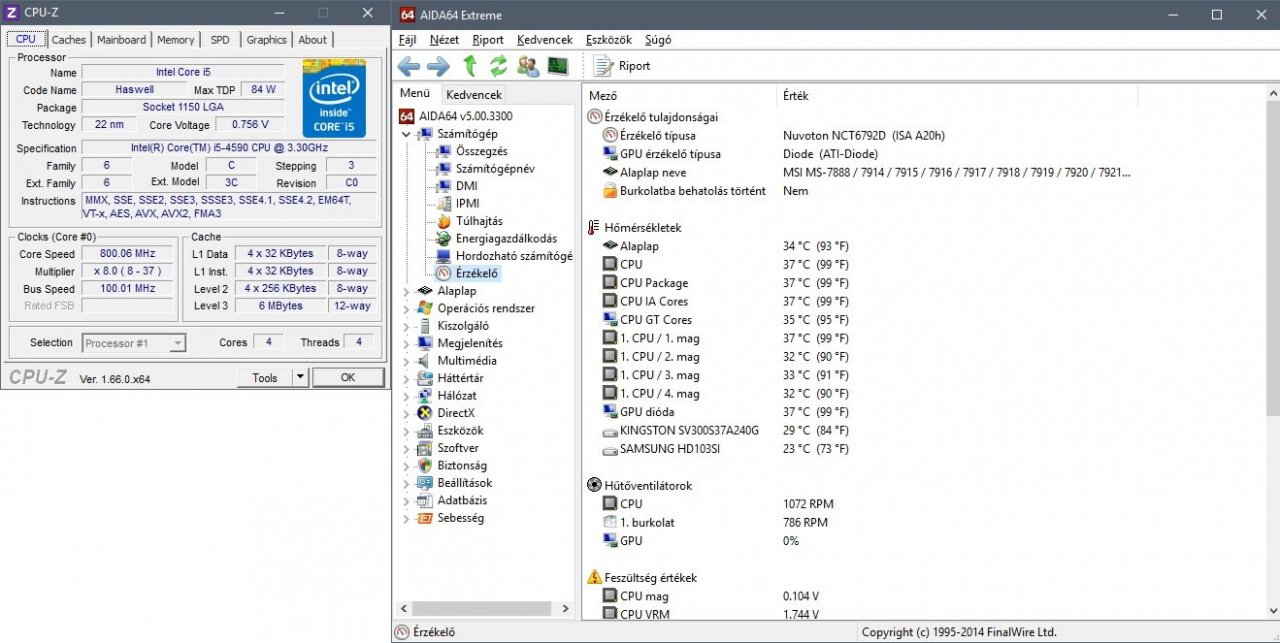Click the Adatbázis tree icon
Viewport: 1280px width, 643px height.
tap(424, 500)
